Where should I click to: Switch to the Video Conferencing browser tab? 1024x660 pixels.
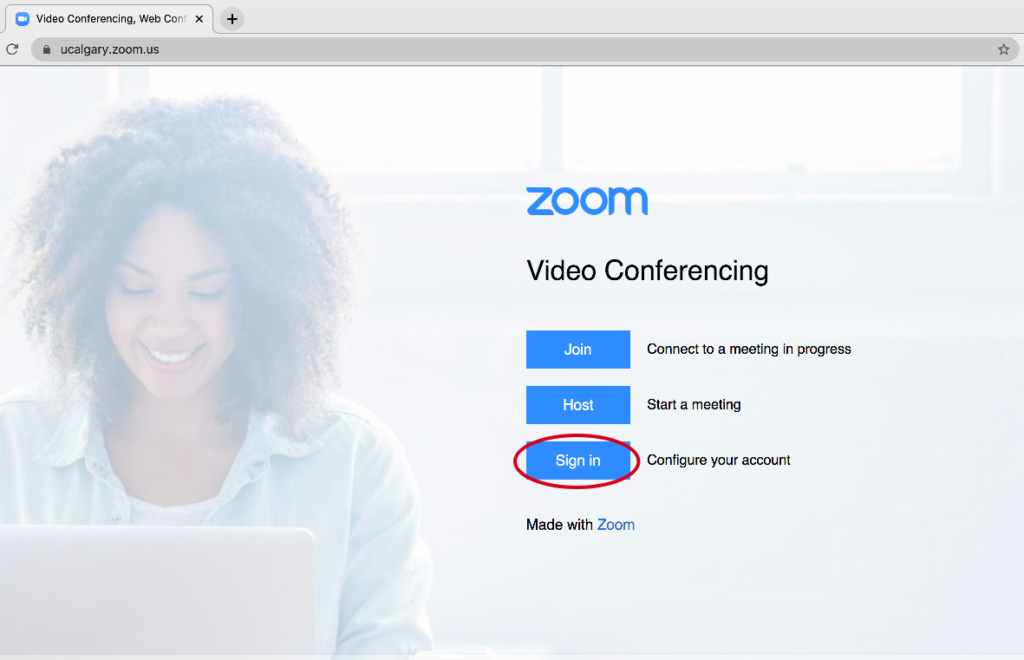[x=109, y=19]
